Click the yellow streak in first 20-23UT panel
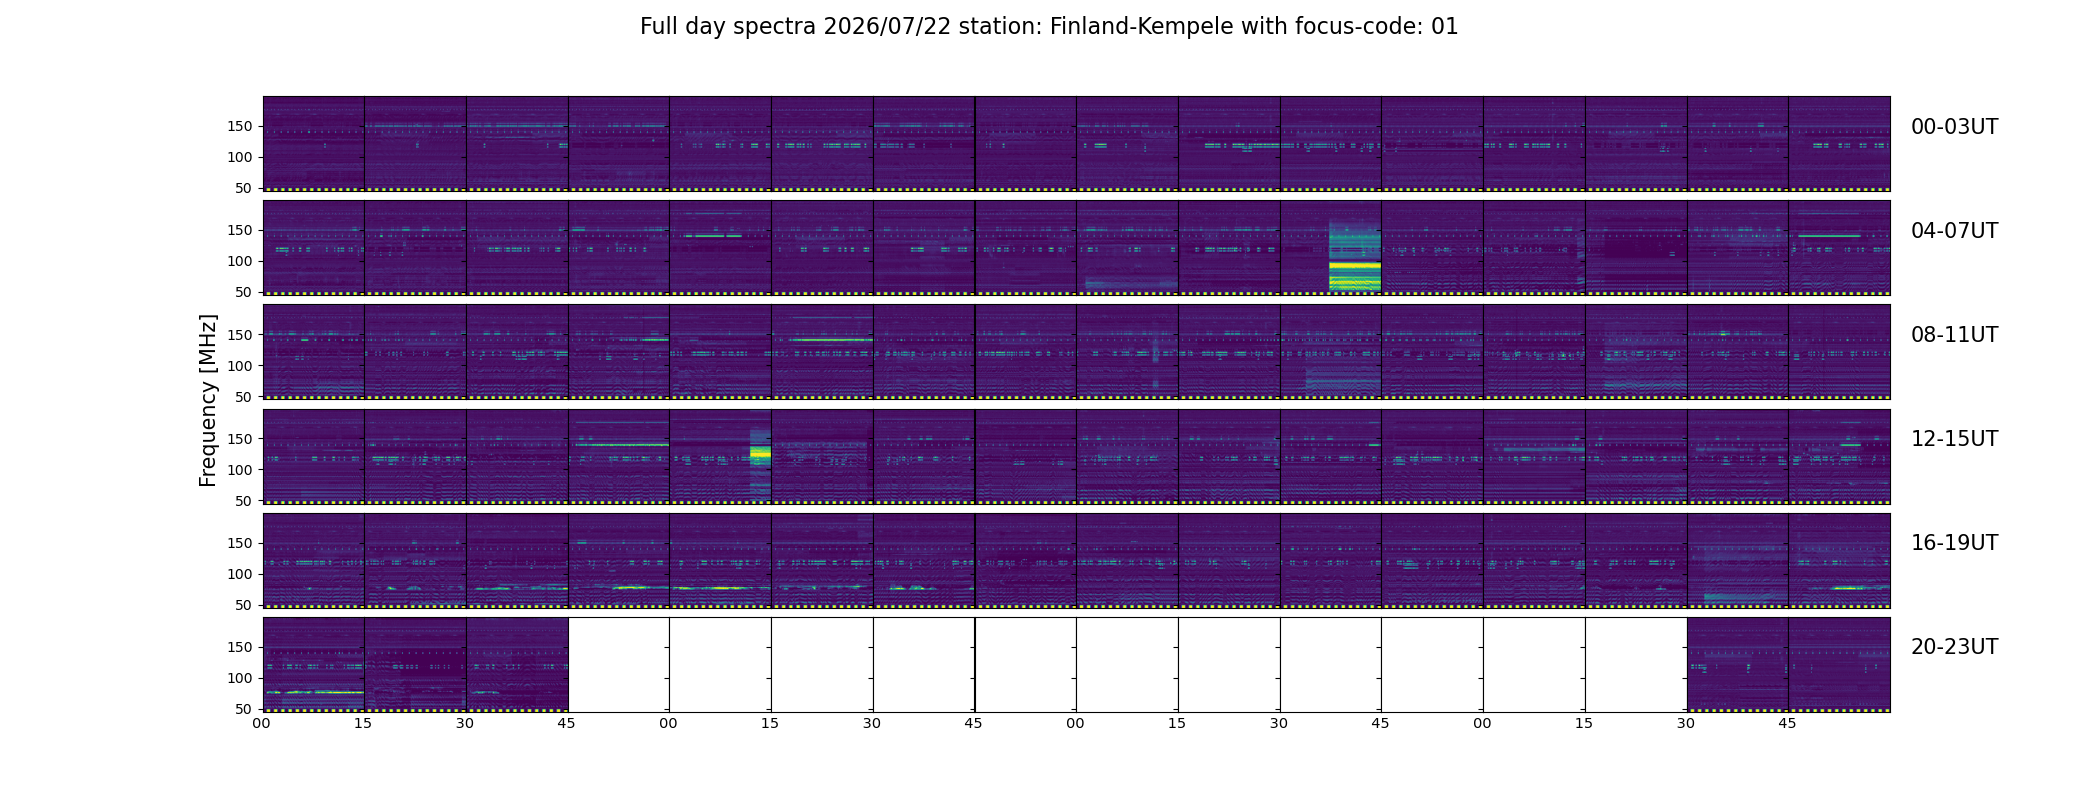Screen dimensions: 2100x800 (314, 692)
